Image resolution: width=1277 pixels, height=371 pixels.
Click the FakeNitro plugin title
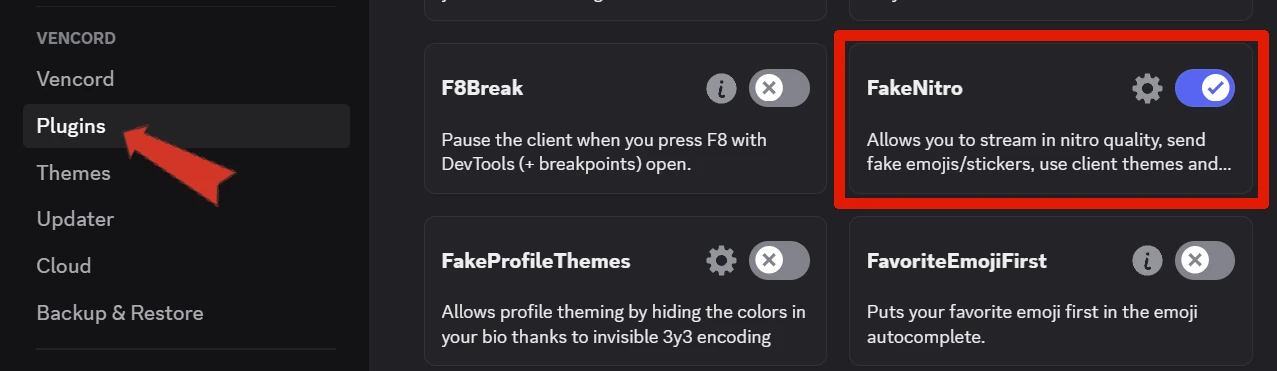pyautogui.click(x=915, y=88)
